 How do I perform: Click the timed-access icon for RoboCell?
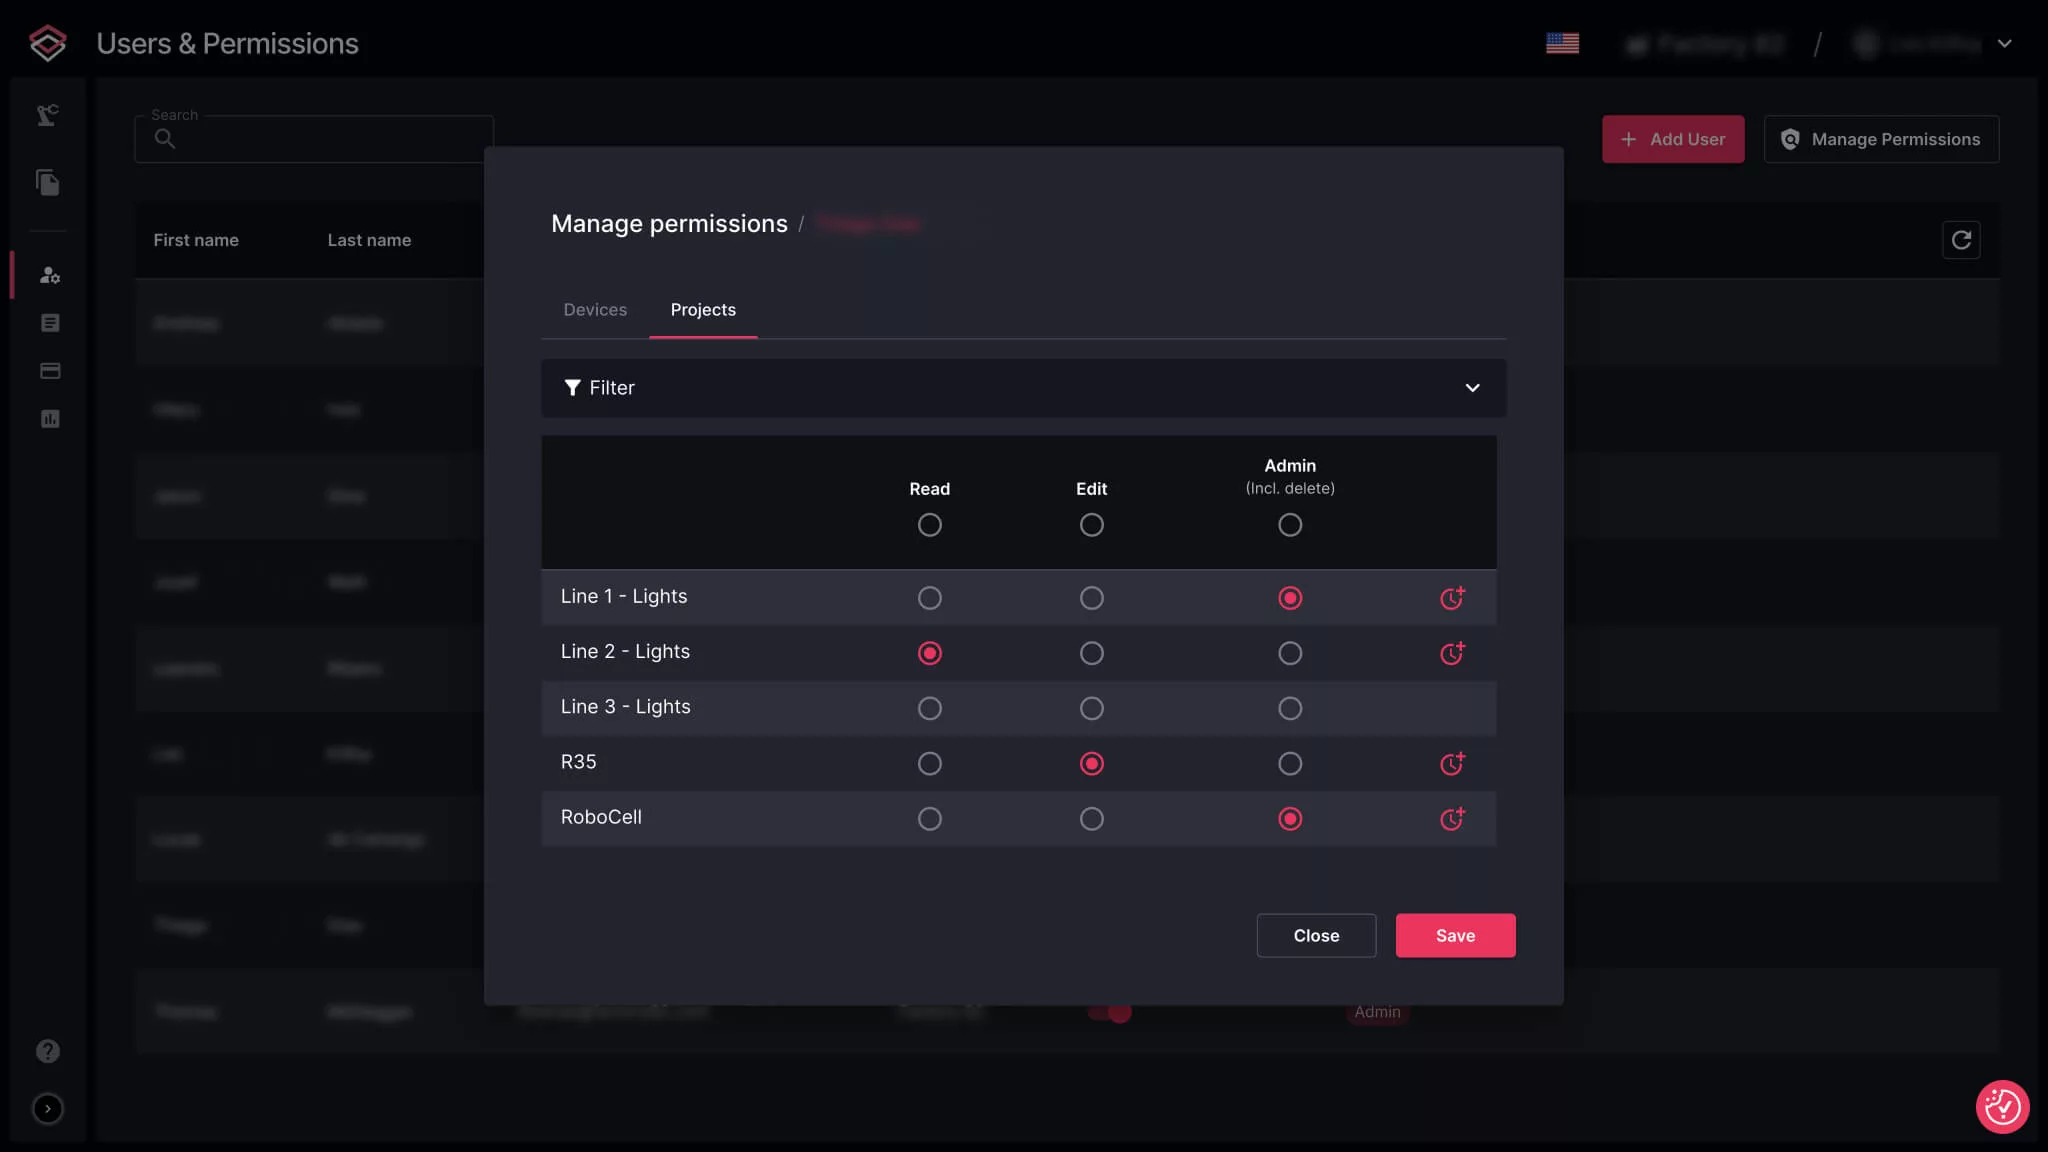click(1451, 819)
